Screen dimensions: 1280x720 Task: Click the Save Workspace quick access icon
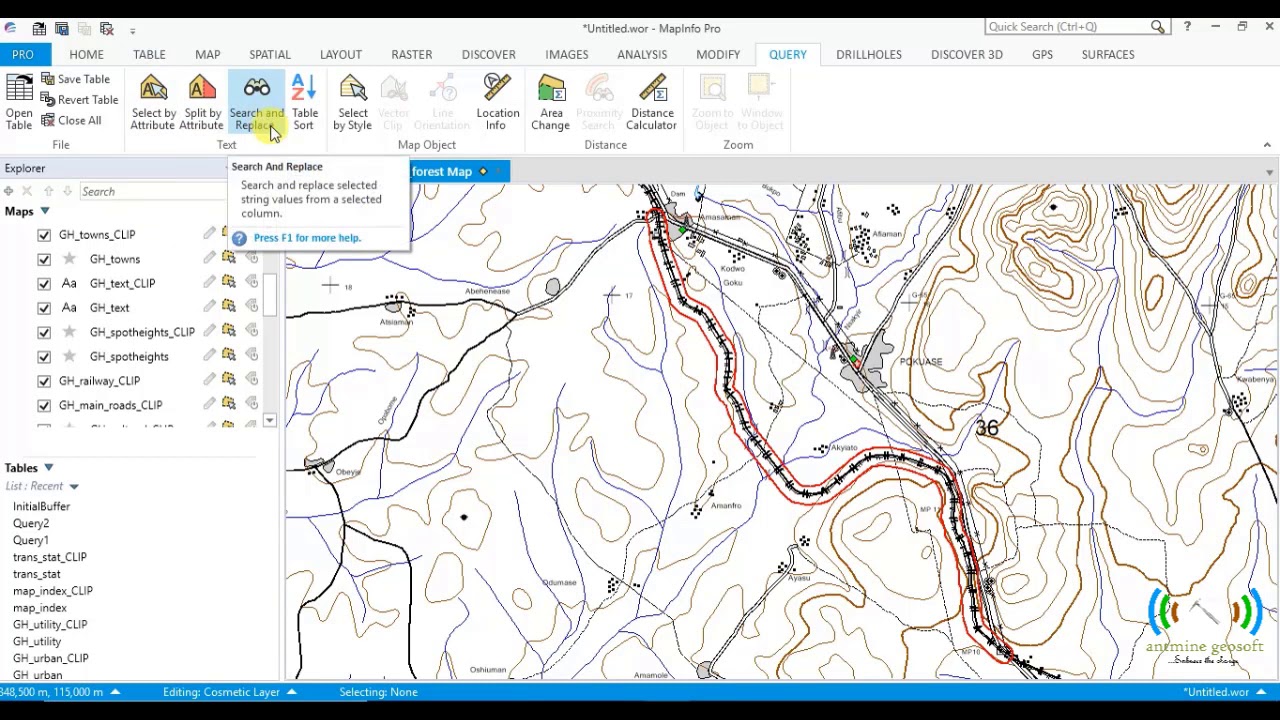click(61, 28)
